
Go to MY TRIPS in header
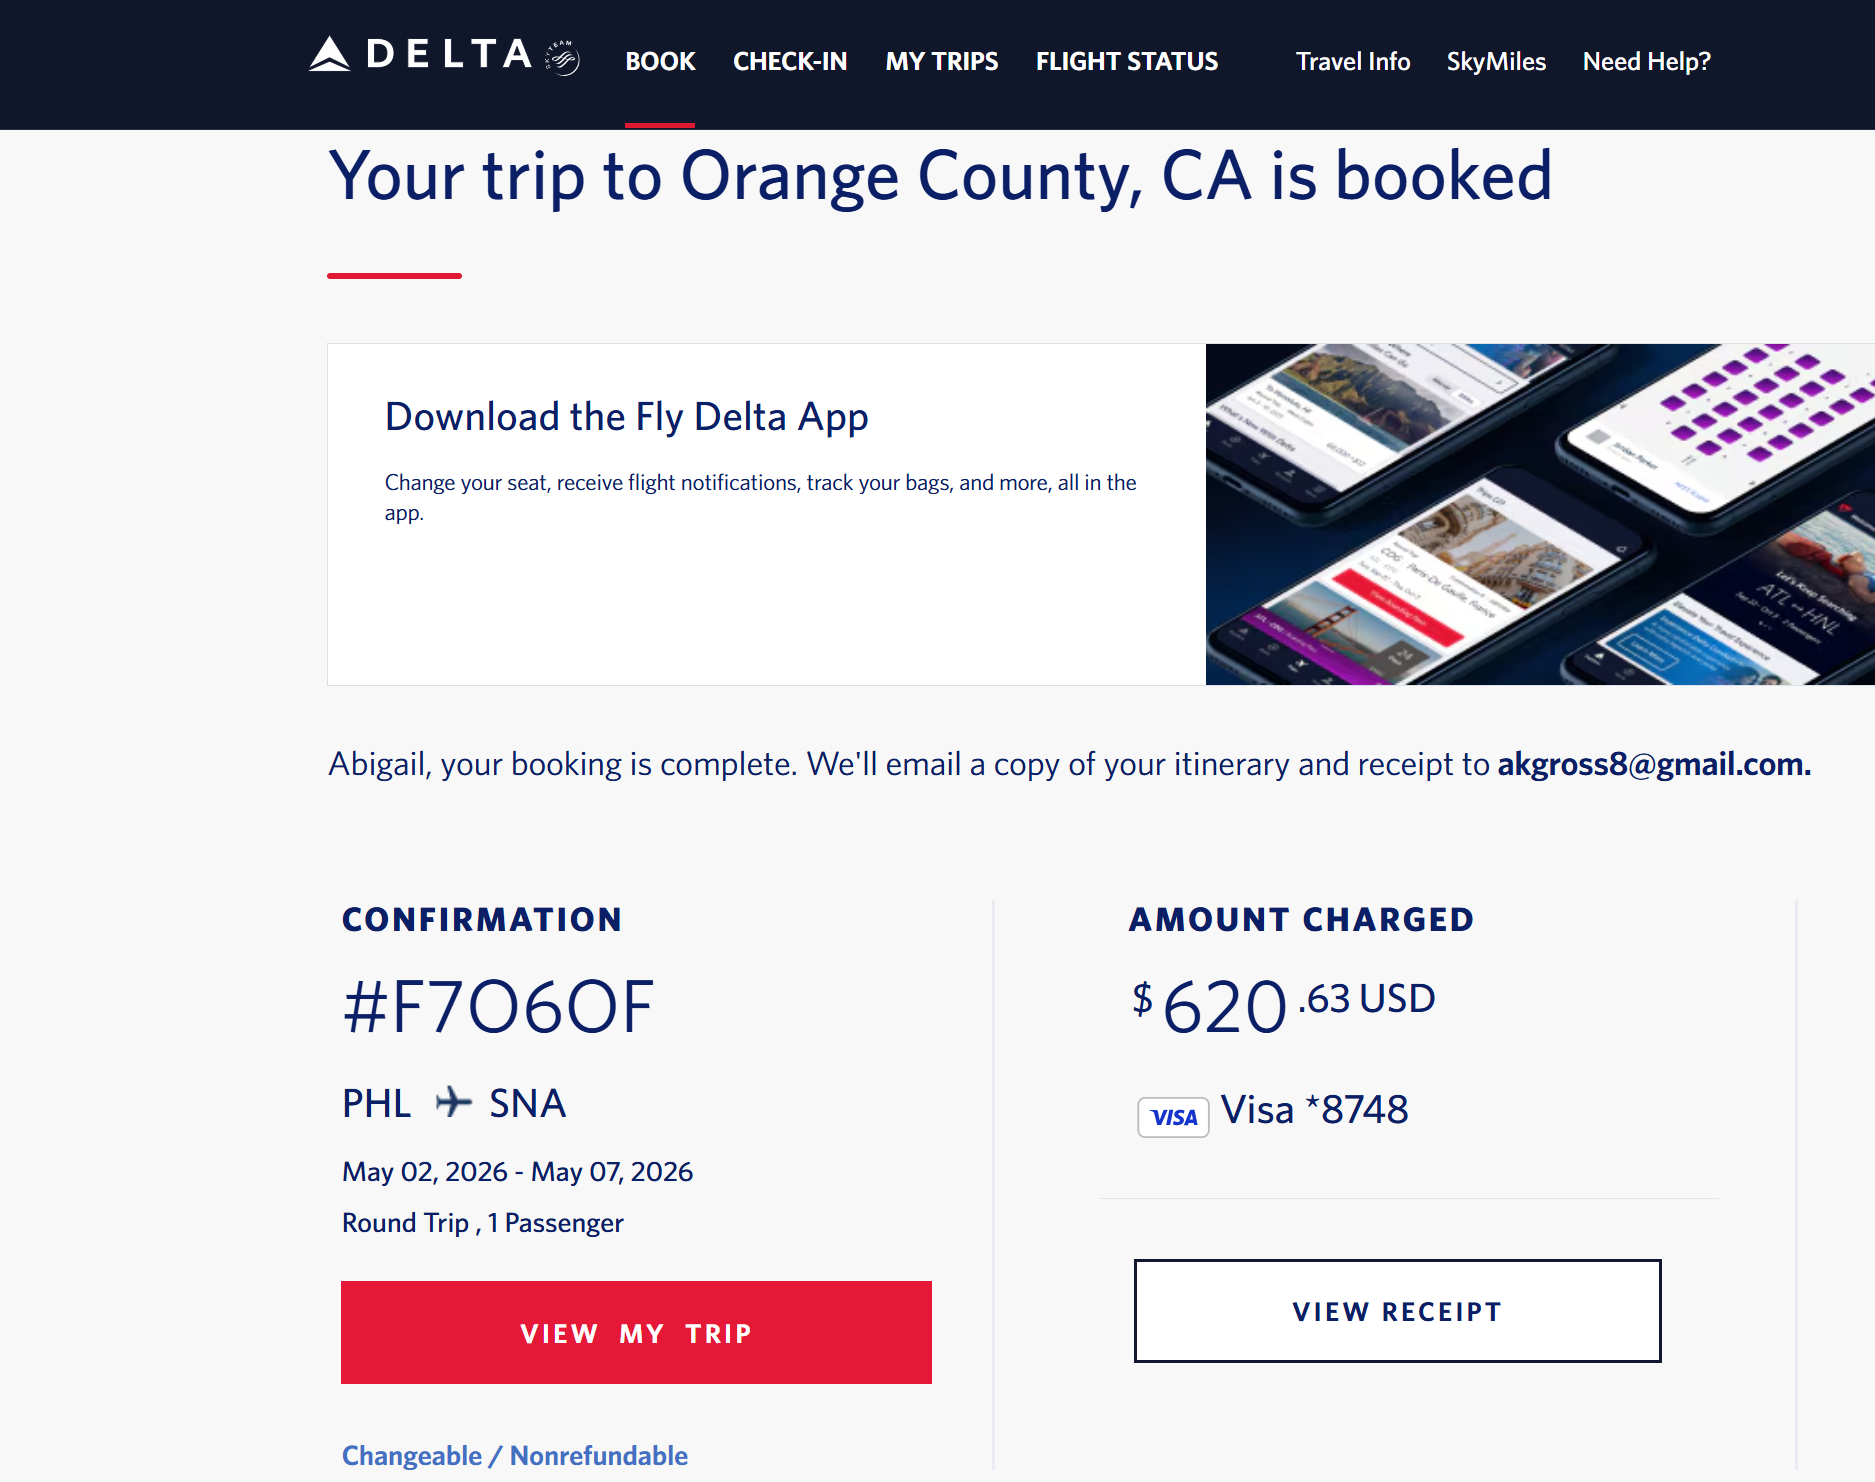coord(941,62)
